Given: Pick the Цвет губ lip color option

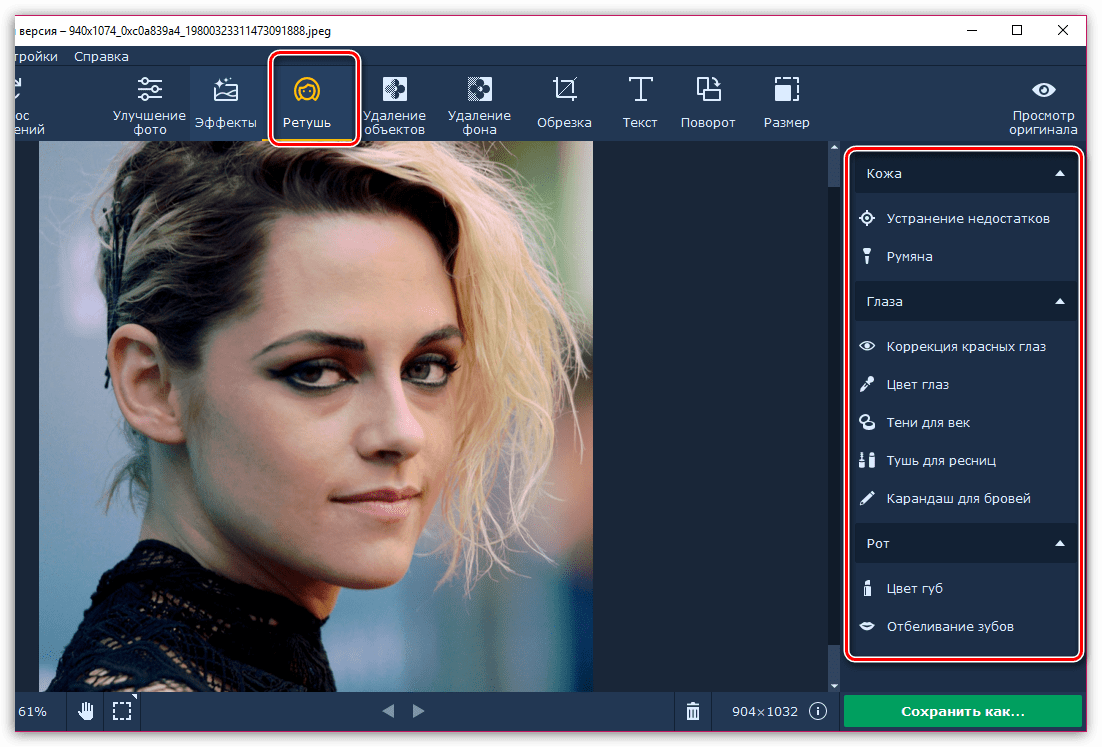Looking at the screenshot, I should click(x=914, y=588).
